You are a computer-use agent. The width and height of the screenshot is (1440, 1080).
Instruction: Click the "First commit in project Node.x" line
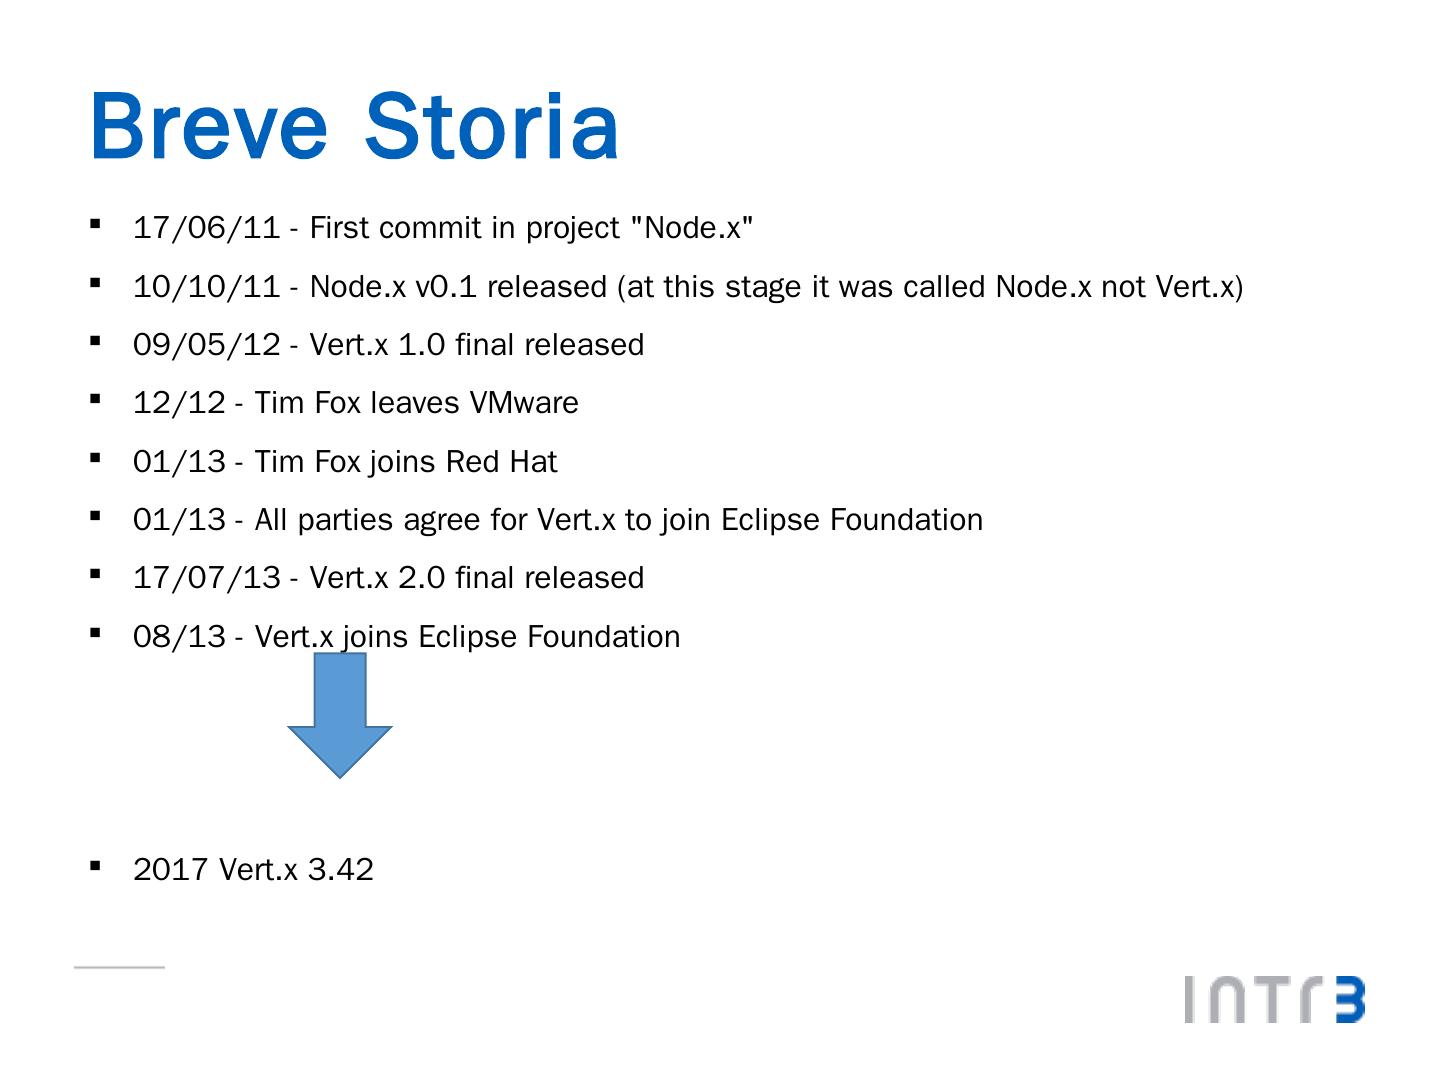pyautogui.click(x=443, y=228)
